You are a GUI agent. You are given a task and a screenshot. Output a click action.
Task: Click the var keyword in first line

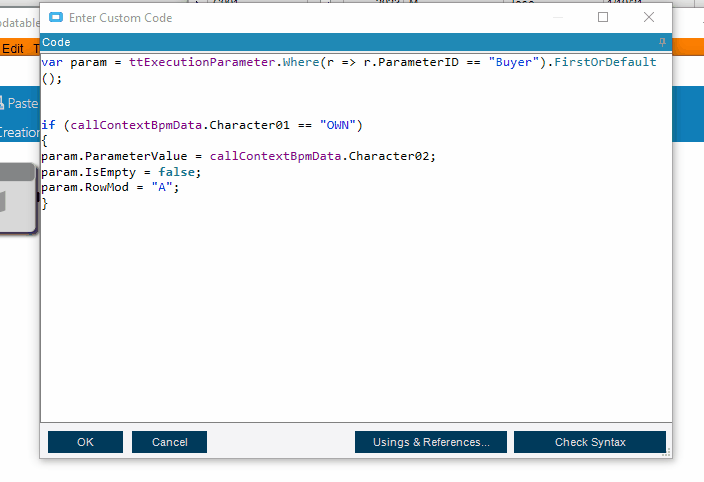click(x=52, y=62)
